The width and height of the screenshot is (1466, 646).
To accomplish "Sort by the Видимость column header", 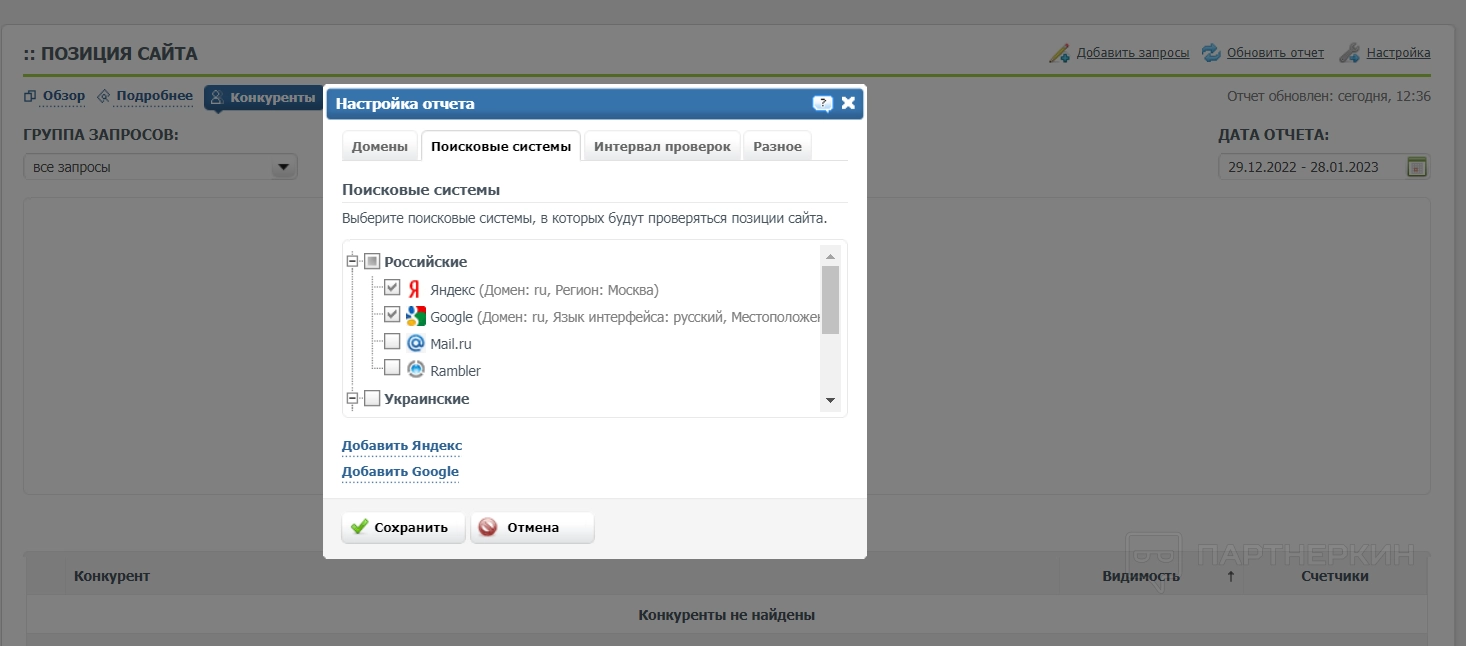I will pyautogui.click(x=1141, y=576).
